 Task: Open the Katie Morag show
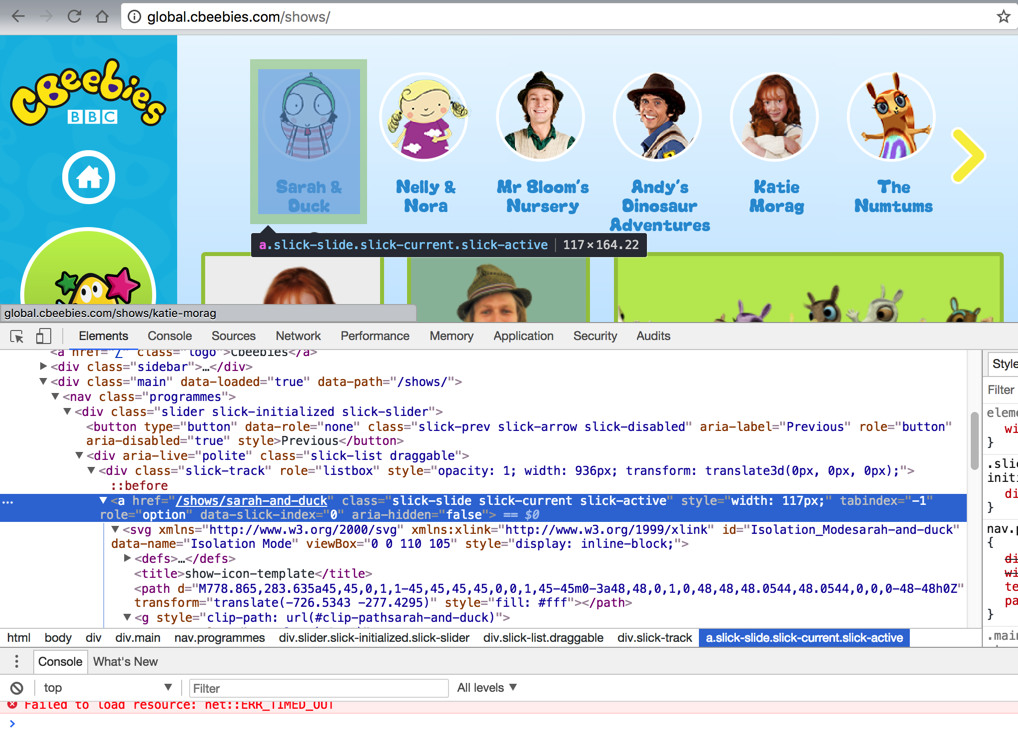776,143
